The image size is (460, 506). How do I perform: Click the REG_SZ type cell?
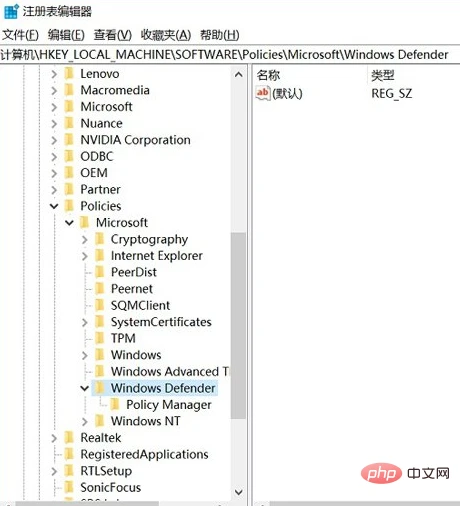(392, 94)
